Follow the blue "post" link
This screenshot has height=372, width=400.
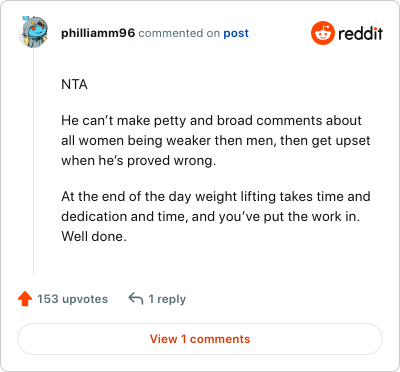(x=236, y=33)
